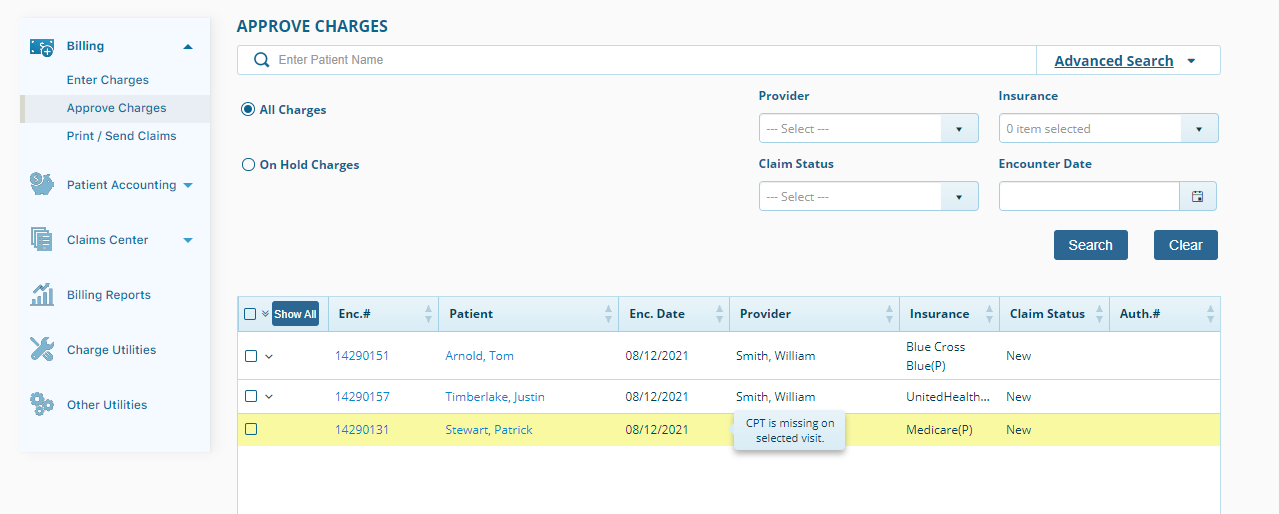Select the On Hold Charges radio button

pos(248,165)
